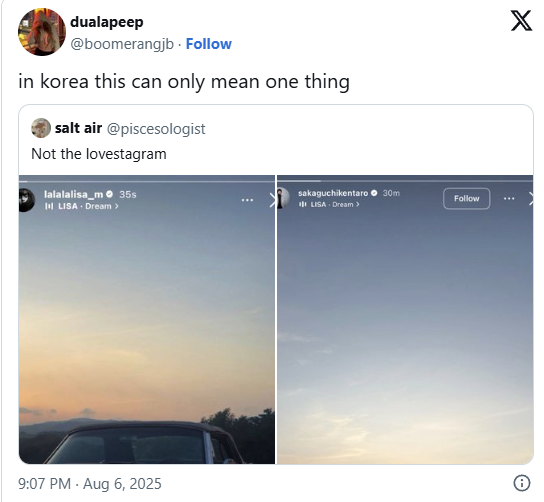This screenshot has width=544, height=502.
Task: Open lalalalisa_m story profile picture
Action: coord(26,200)
